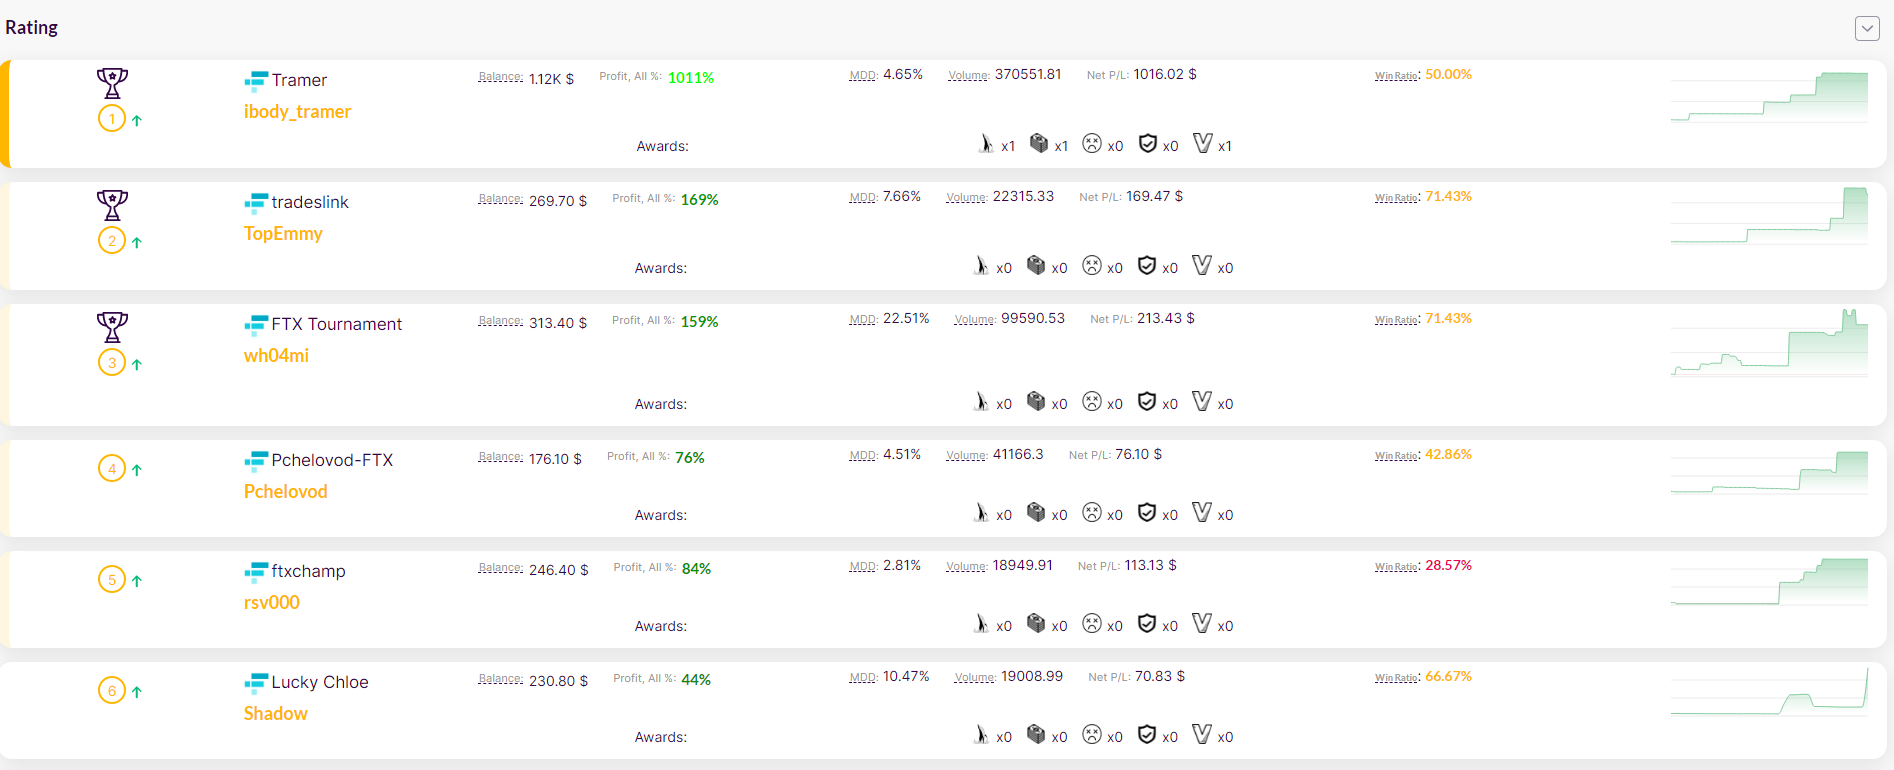Viewport: 1894px width, 770px height.
Task: Click the FTX logo next to ftxchamp
Action: (256, 571)
